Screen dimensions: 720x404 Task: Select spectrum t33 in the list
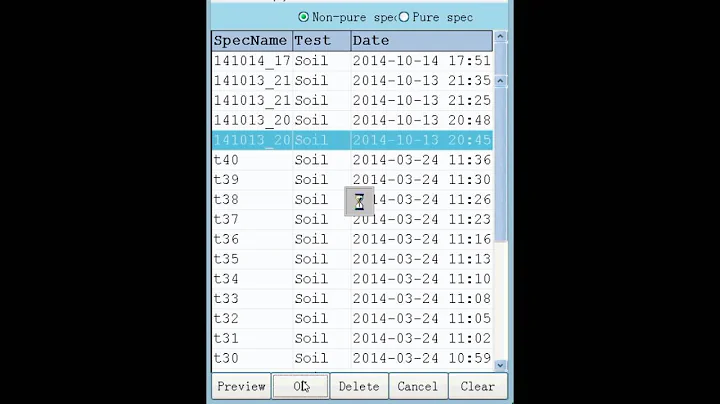coord(352,298)
